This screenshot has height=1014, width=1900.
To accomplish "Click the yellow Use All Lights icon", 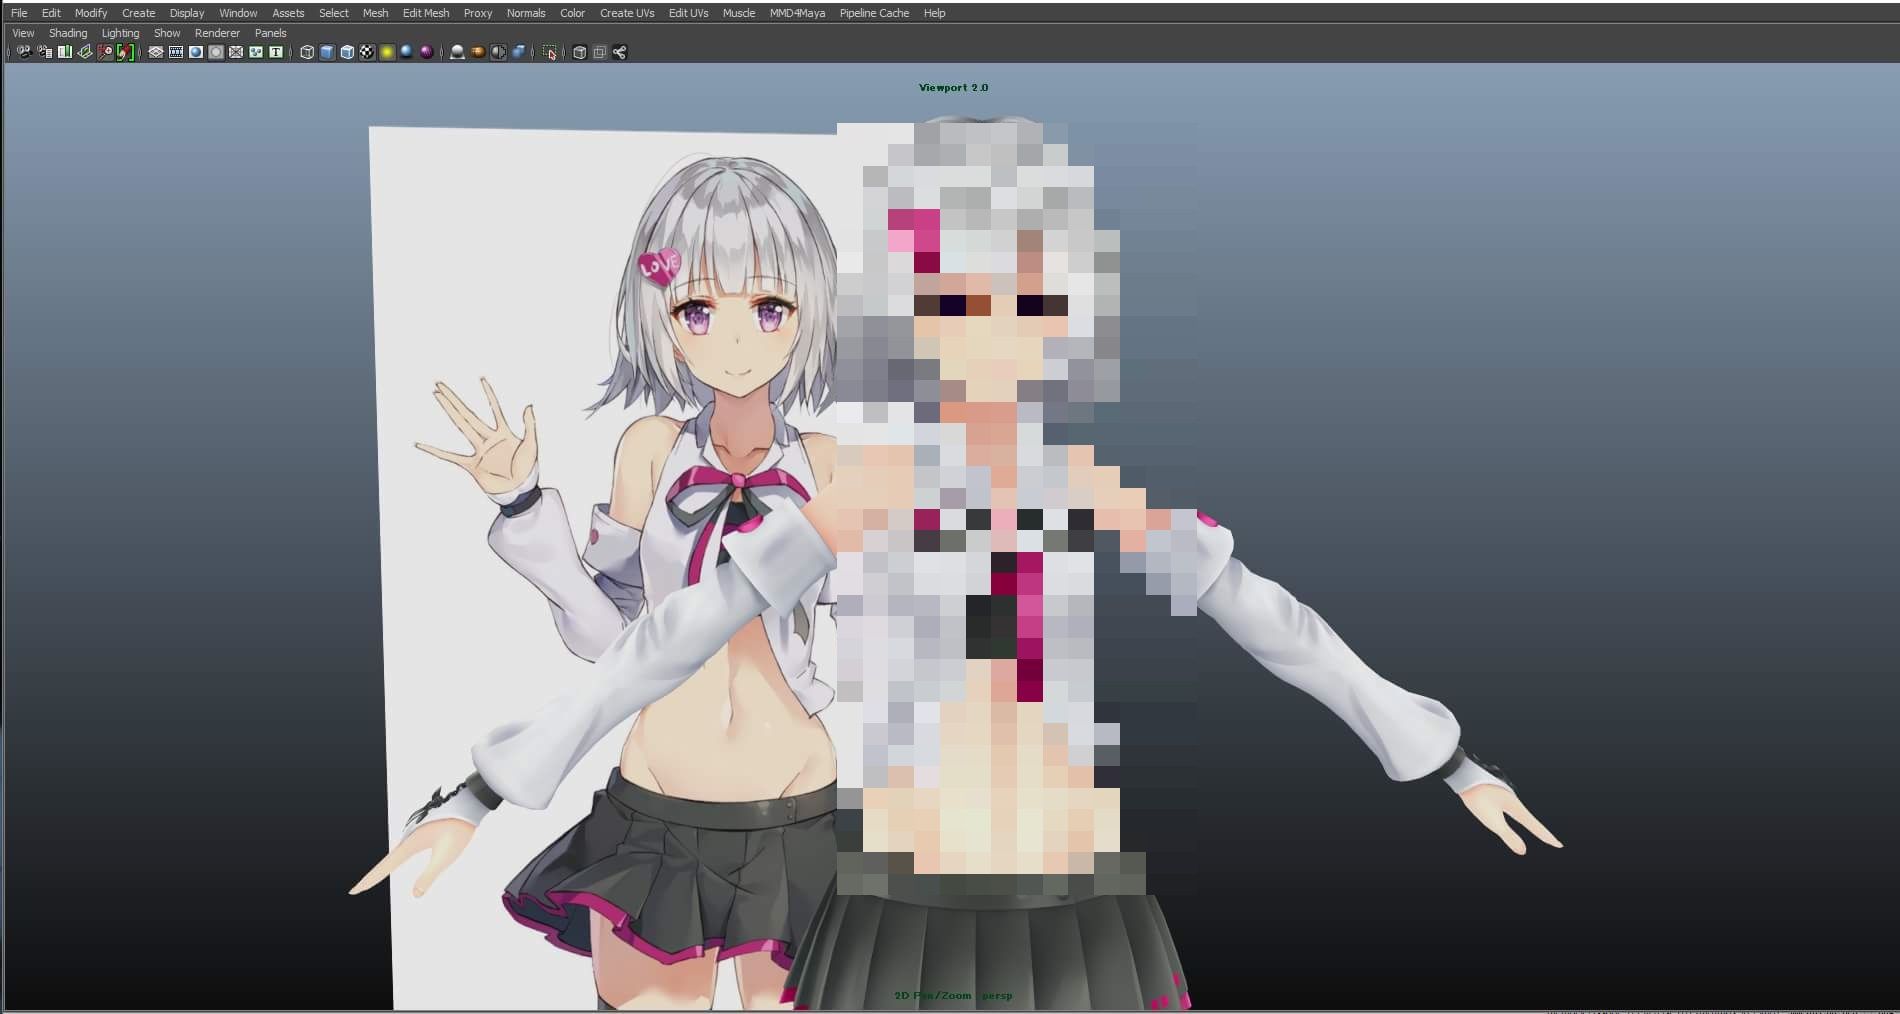I will [387, 52].
